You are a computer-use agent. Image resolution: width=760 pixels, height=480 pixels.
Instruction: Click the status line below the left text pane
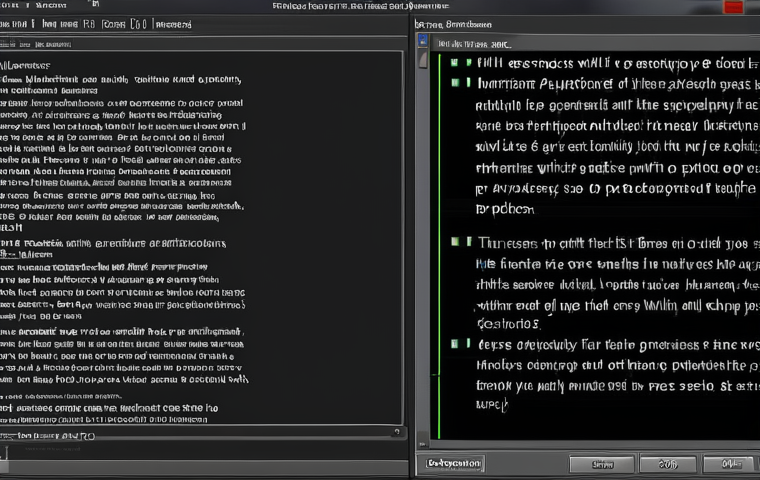point(48,436)
